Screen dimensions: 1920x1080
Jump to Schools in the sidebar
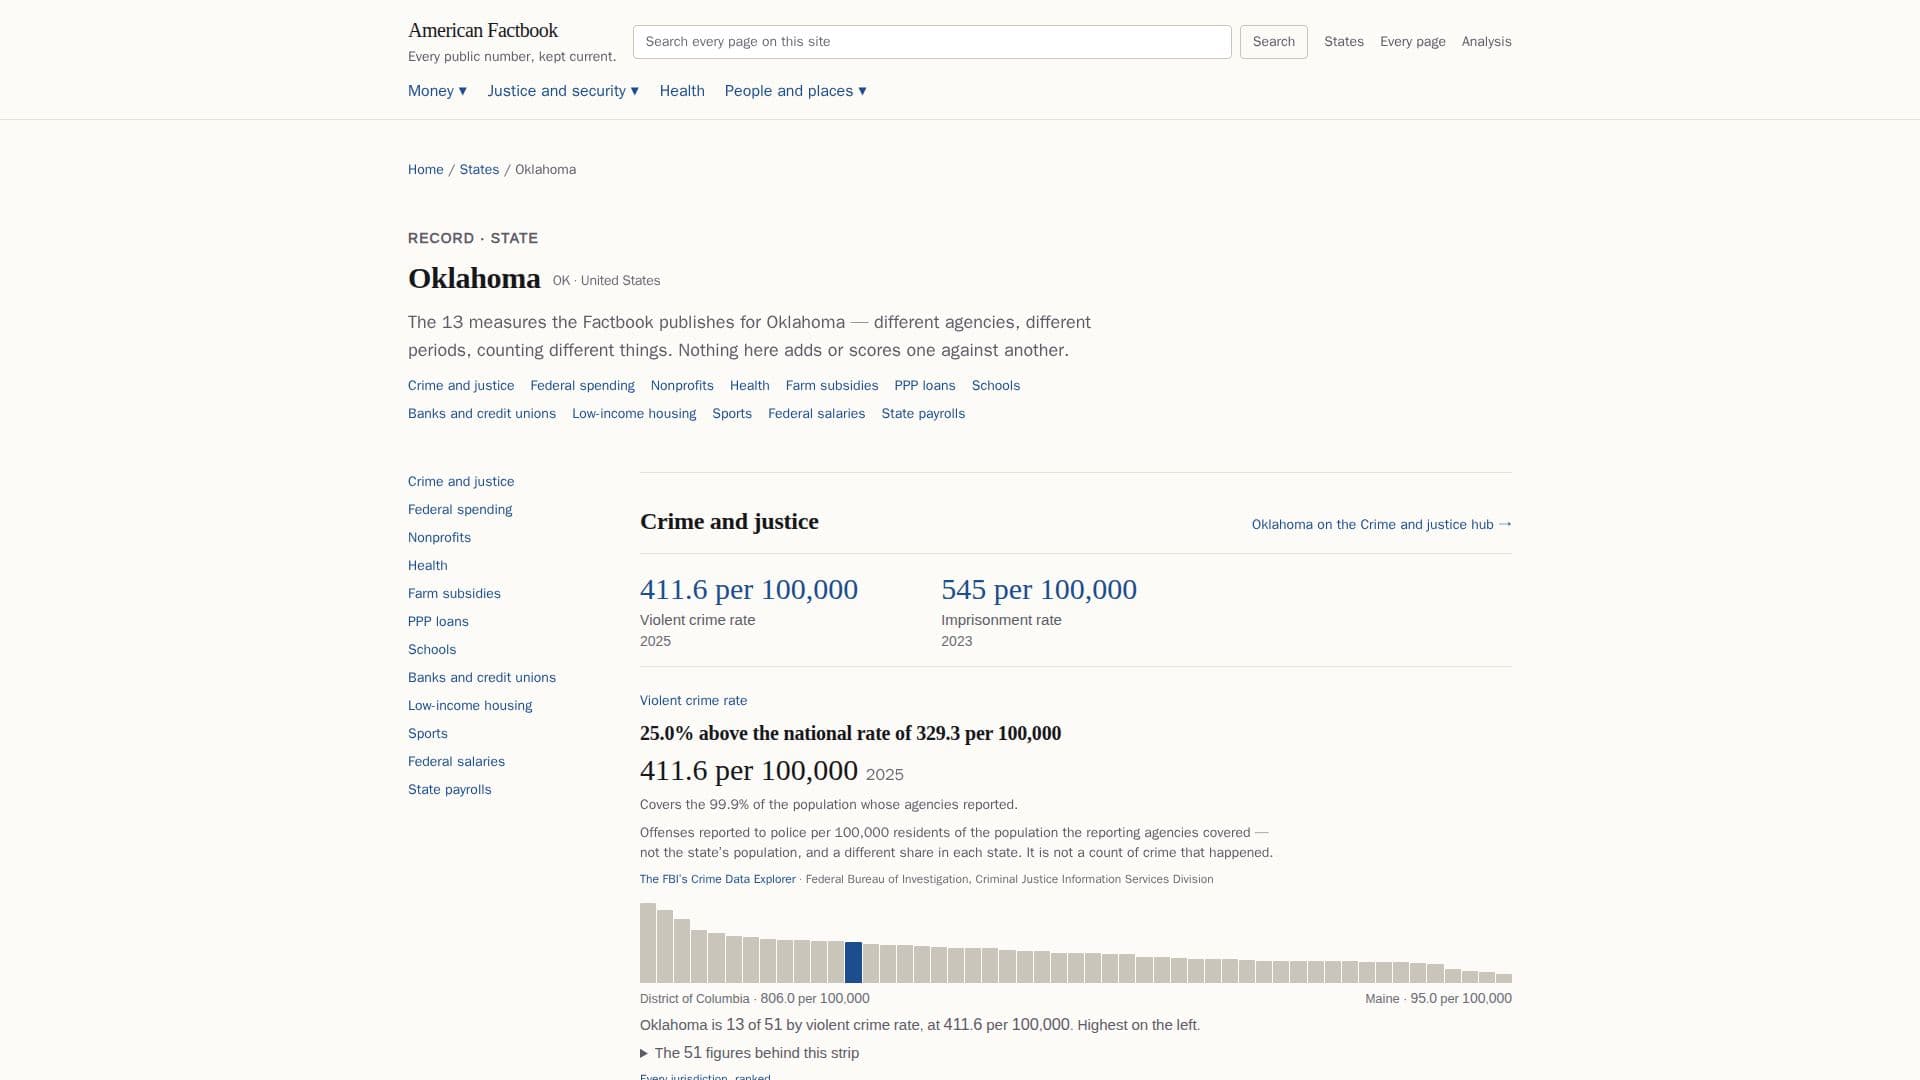(432, 650)
